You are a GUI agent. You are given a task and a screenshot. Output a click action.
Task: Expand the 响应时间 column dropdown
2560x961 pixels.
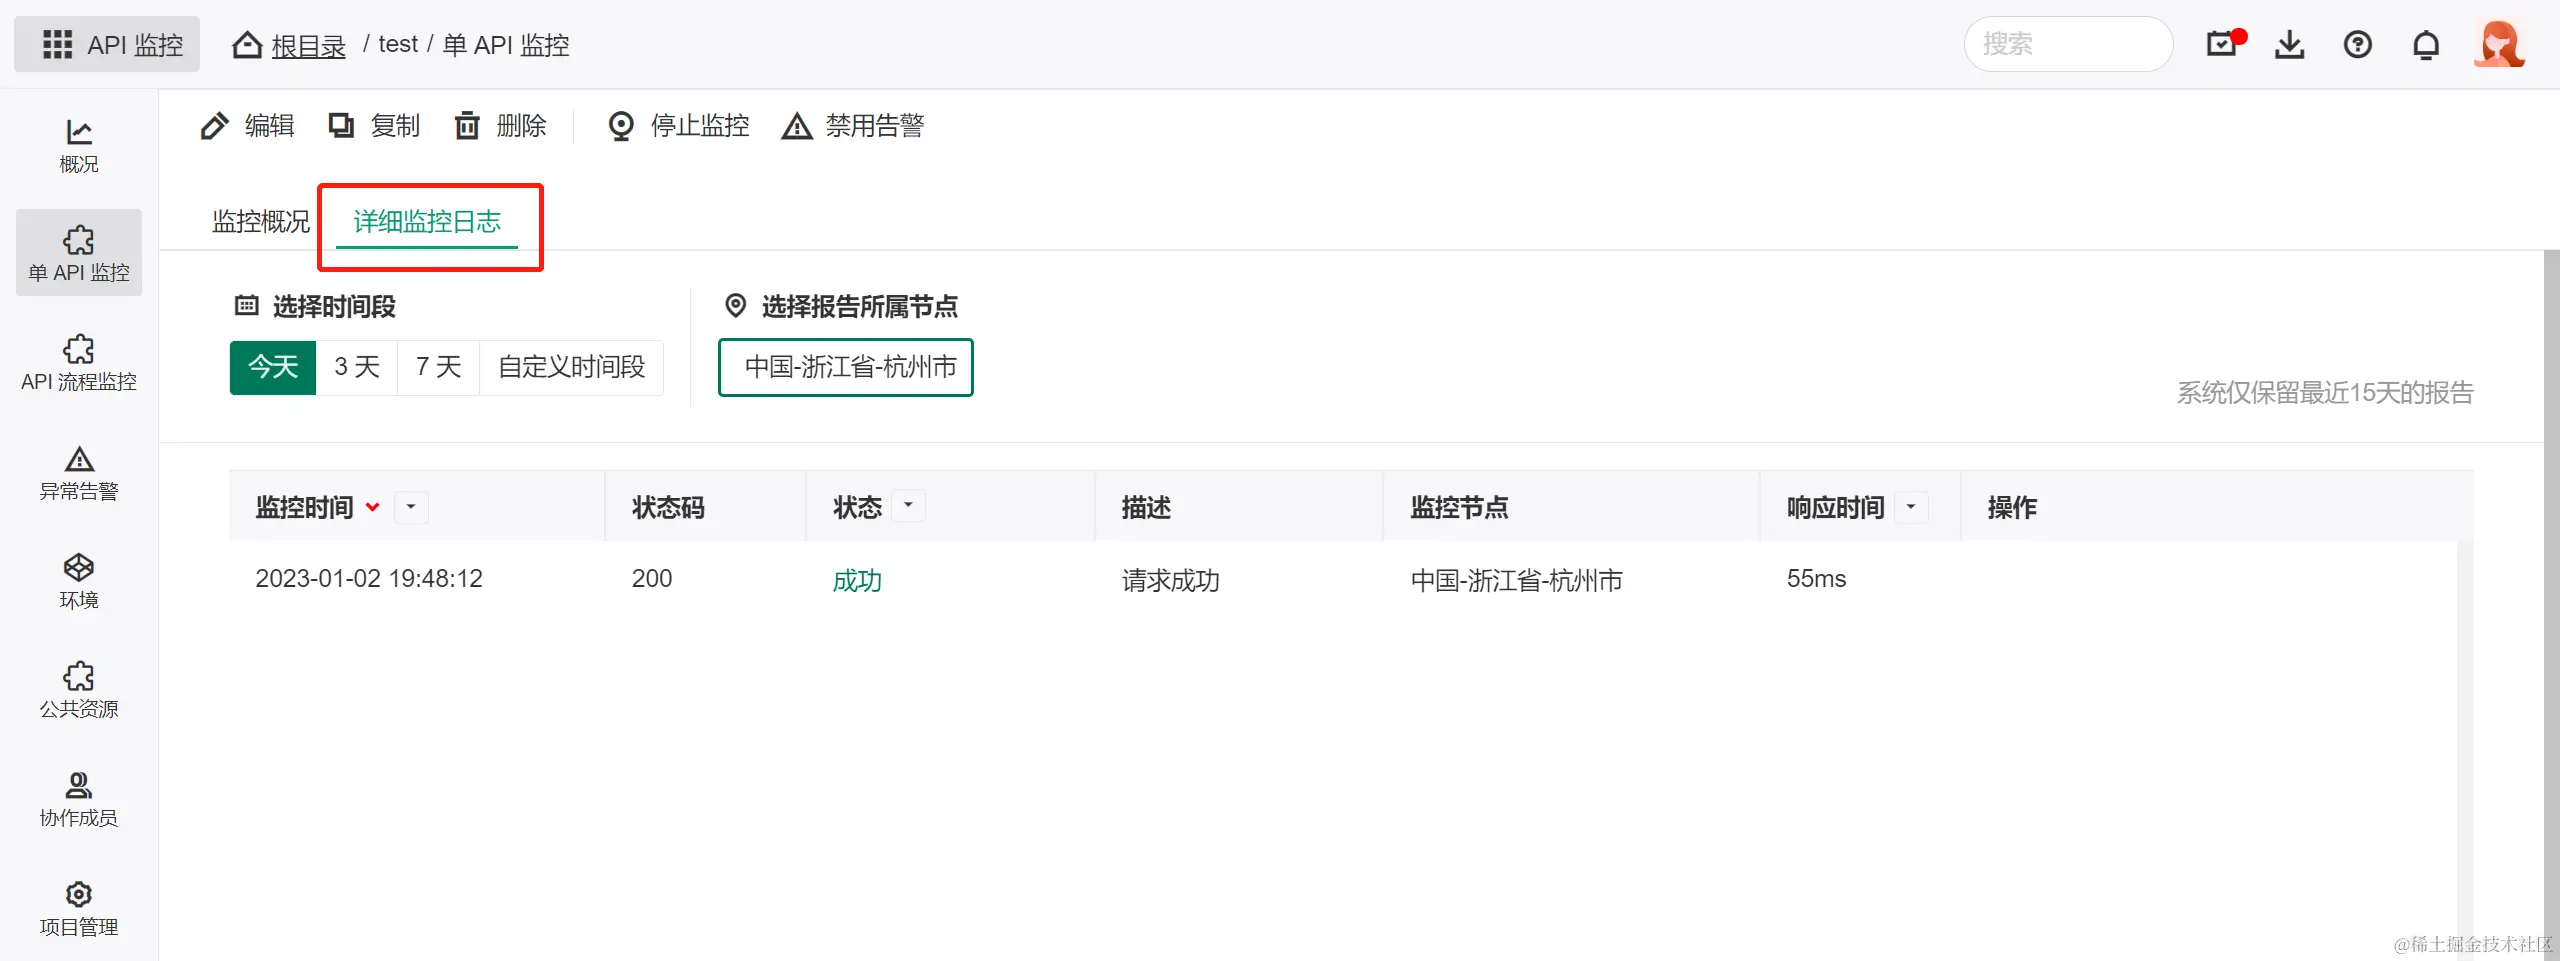(1911, 507)
